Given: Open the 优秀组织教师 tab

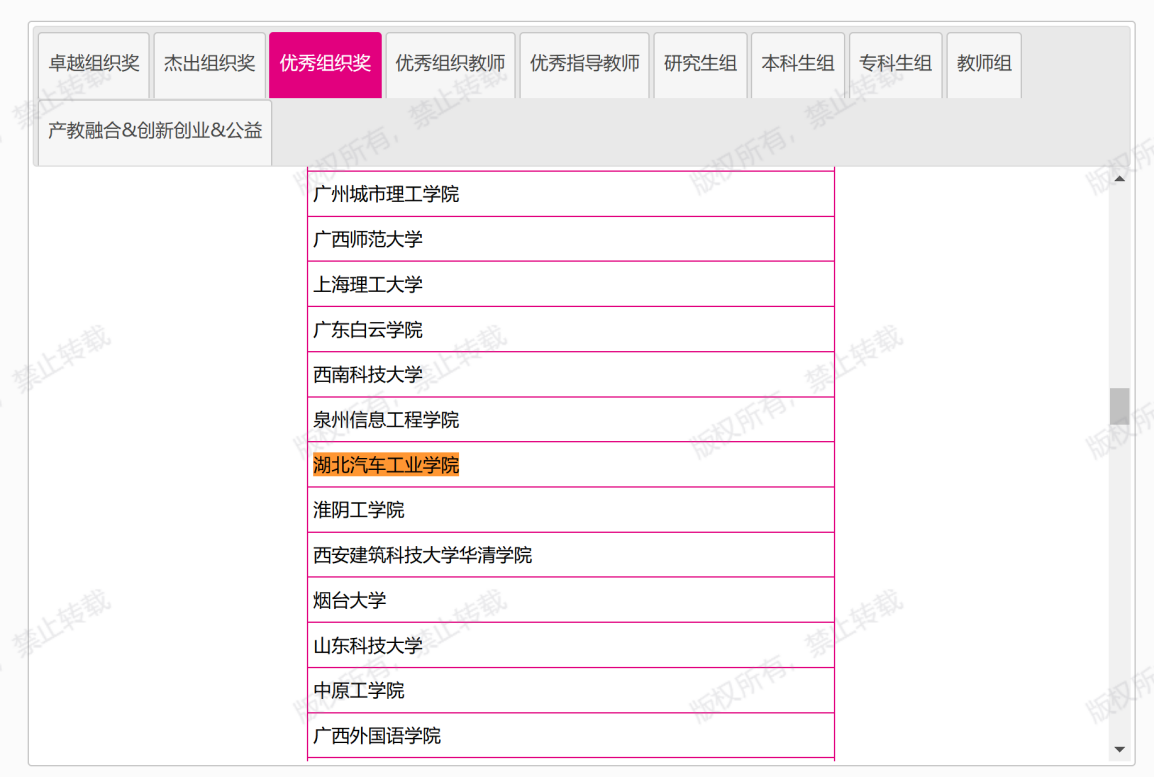Looking at the screenshot, I should 450,64.
